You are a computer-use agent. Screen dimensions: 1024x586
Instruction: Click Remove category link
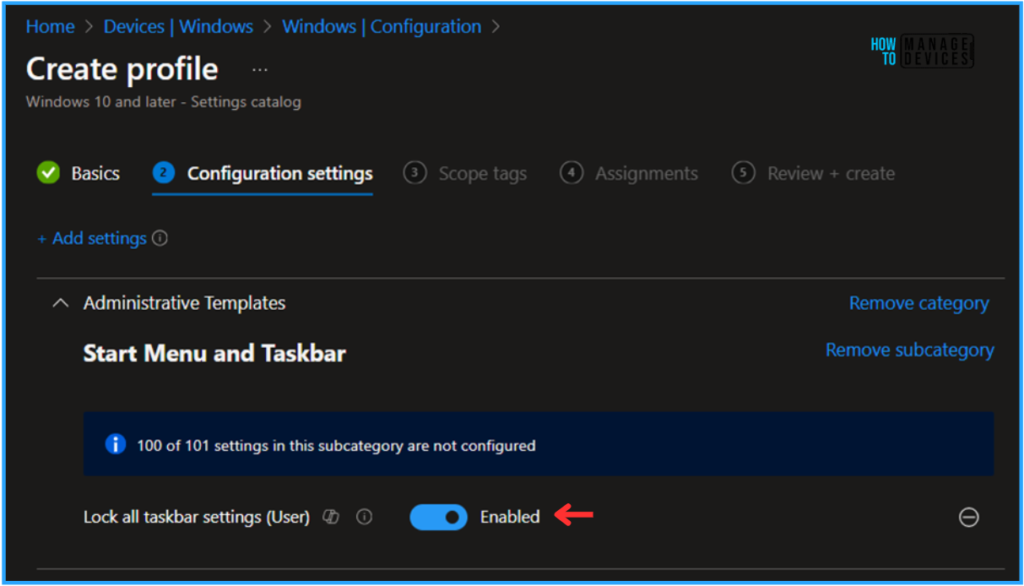(919, 303)
